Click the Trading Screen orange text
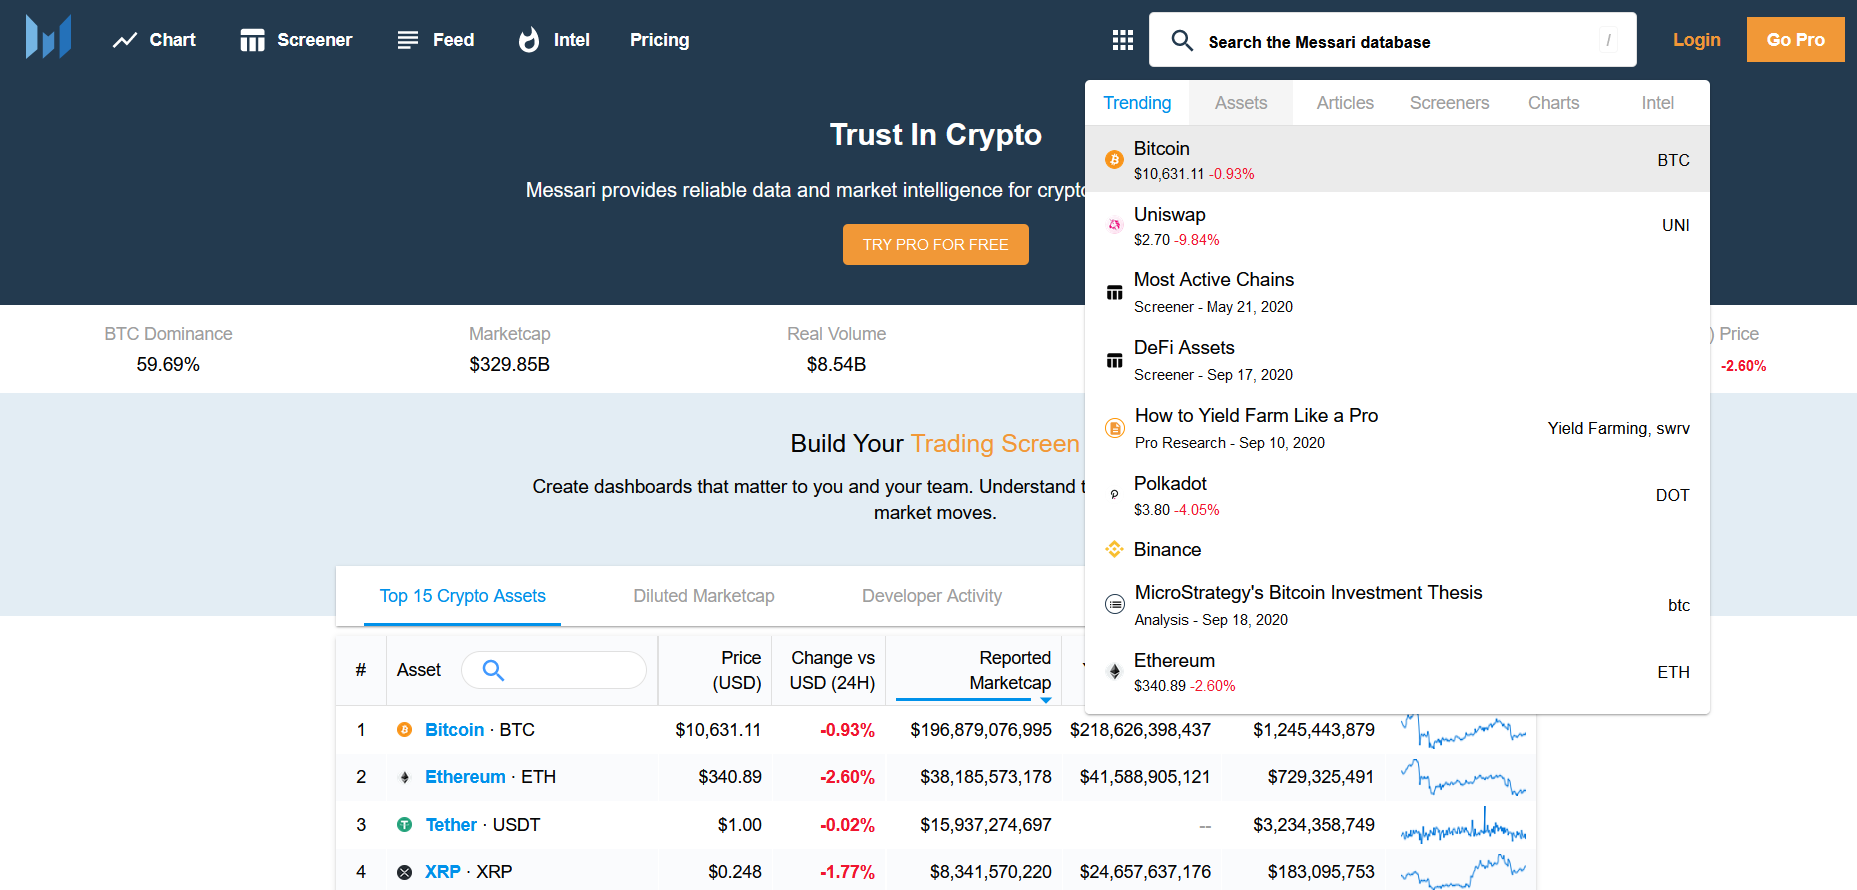 tap(995, 444)
